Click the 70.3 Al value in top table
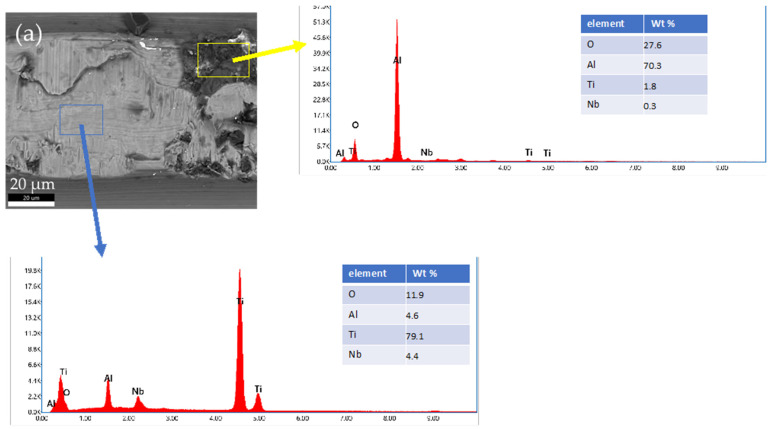The image size is (773, 429). 652,66
